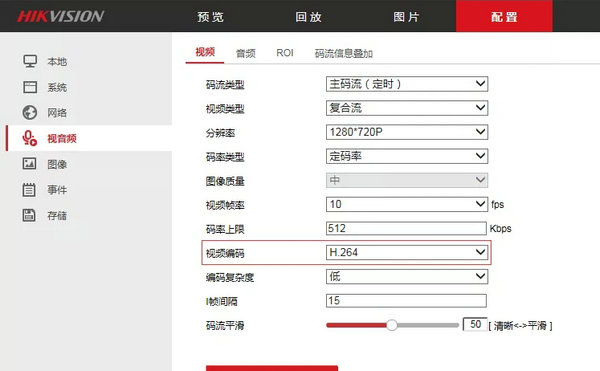
Task: Open the 码流类型 dropdown
Action: point(407,84)
